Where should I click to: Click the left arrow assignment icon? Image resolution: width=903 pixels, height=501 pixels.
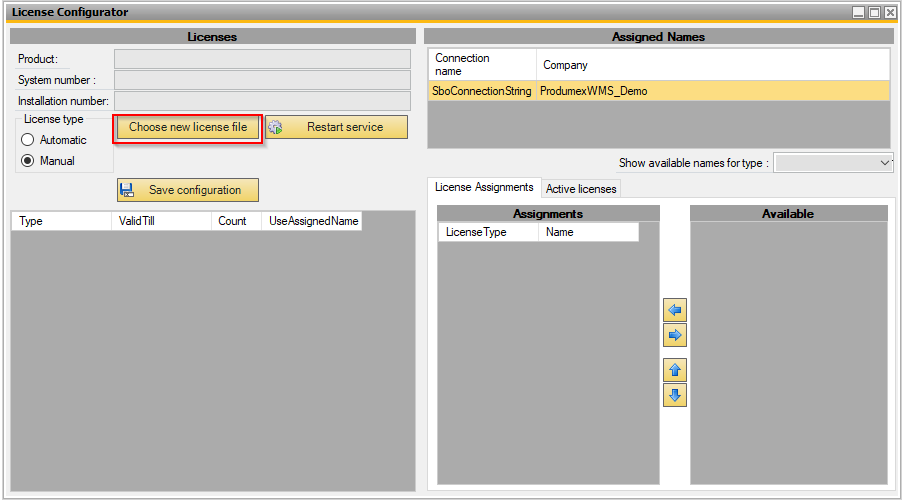pyautogui.click(x=675, y=310)
